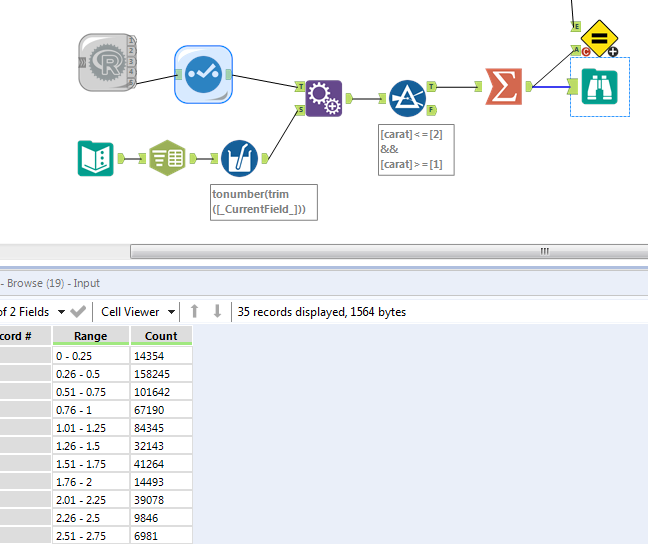The width and height of the screenshot is (648, 544).
Task: Select the cell with count 84345
Action: point(161,428)
